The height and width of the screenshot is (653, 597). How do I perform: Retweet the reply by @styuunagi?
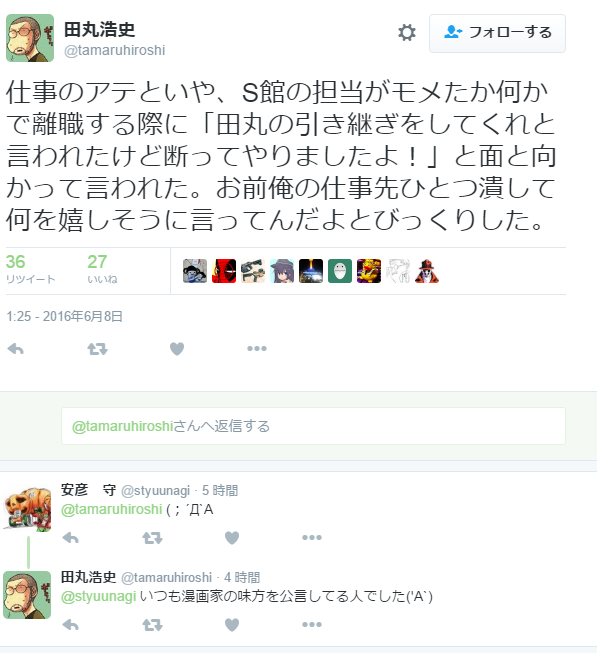coord(152,538)
